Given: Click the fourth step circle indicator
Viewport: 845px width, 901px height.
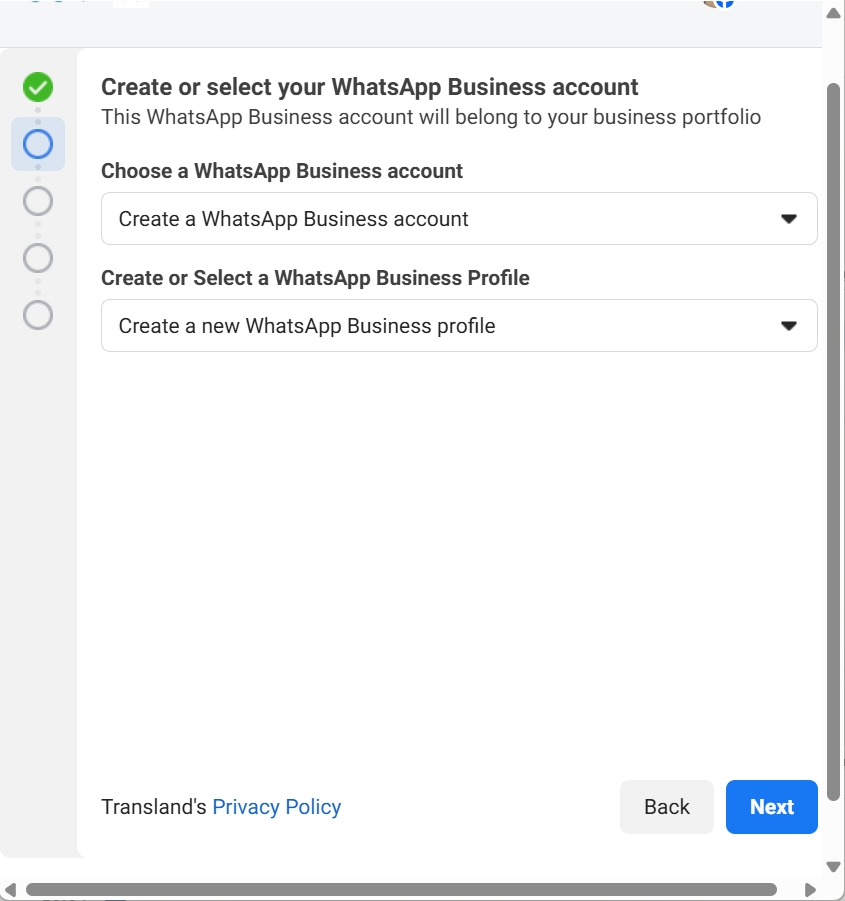Looking at the screenshot, I should (38, 258).
